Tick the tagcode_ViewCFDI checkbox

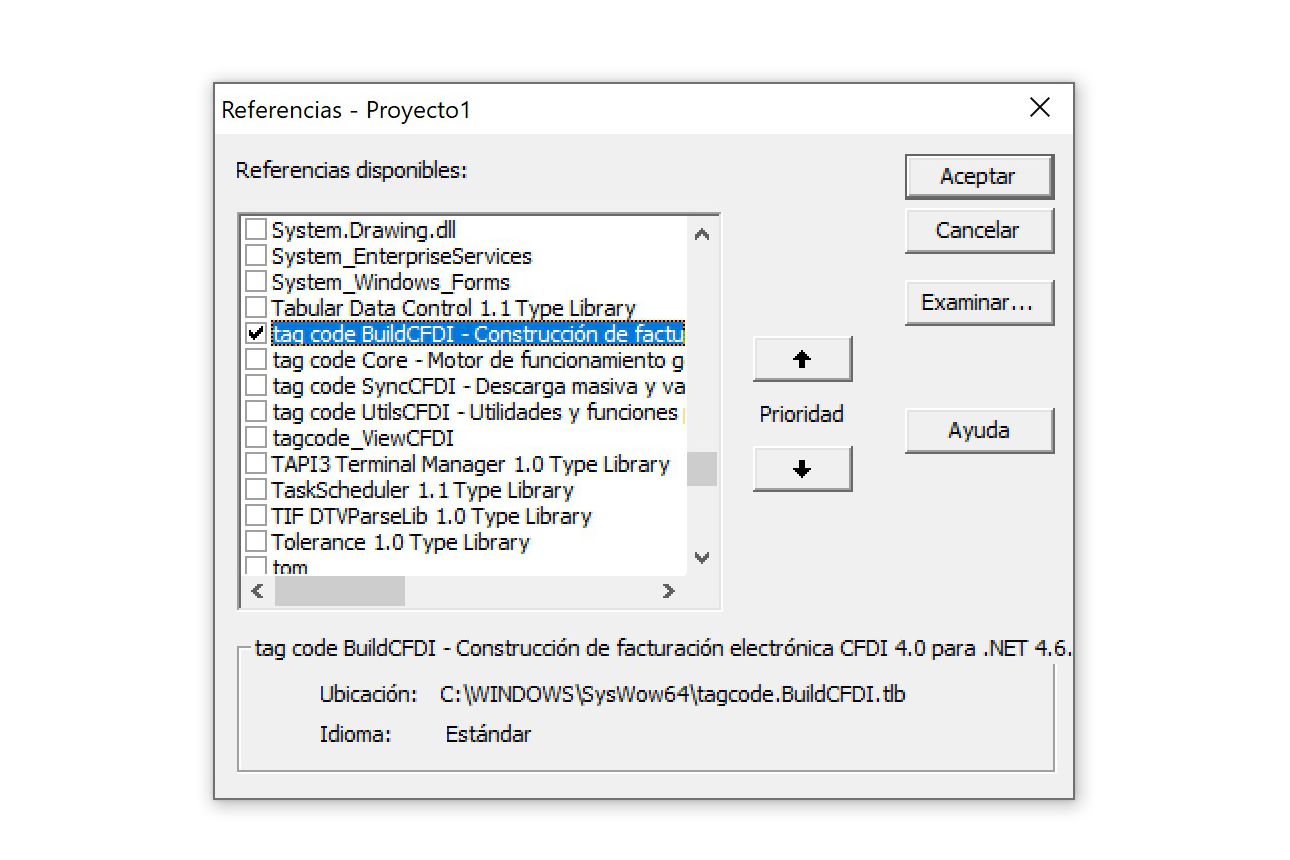(256, 438)
